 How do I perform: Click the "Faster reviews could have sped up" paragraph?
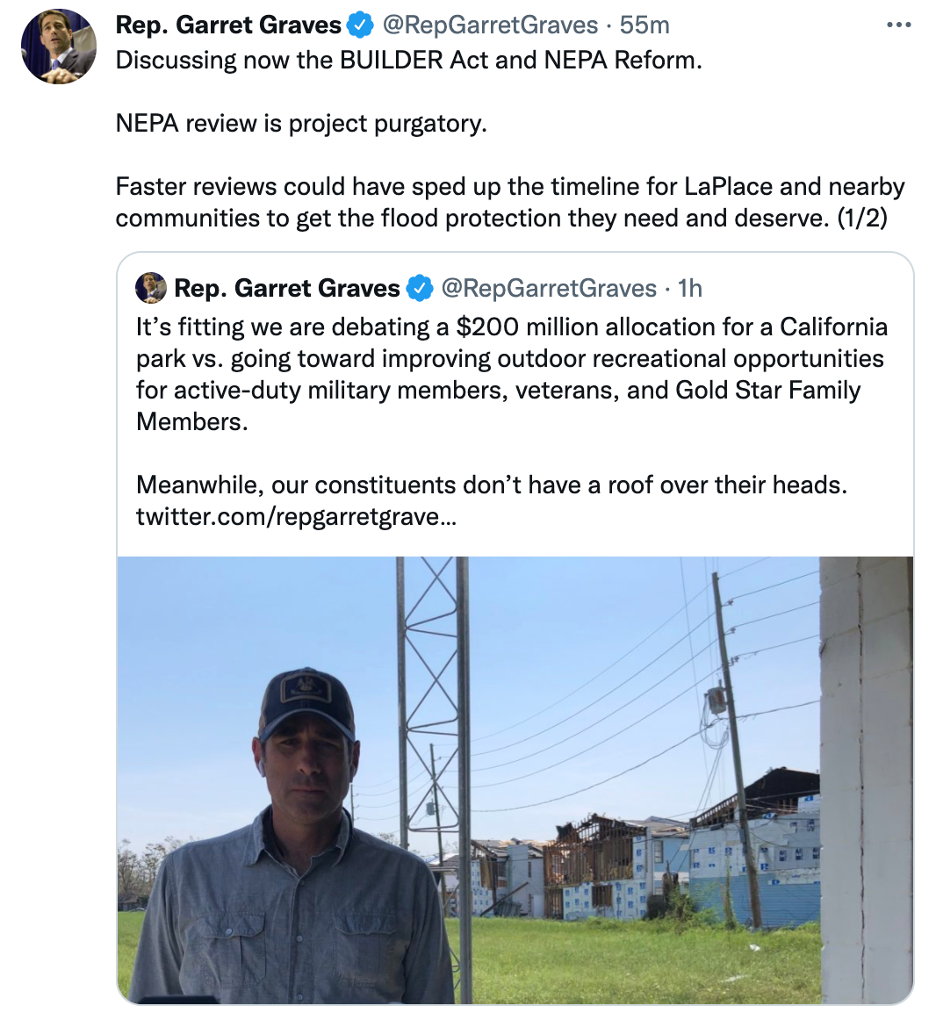click(510, 202)
